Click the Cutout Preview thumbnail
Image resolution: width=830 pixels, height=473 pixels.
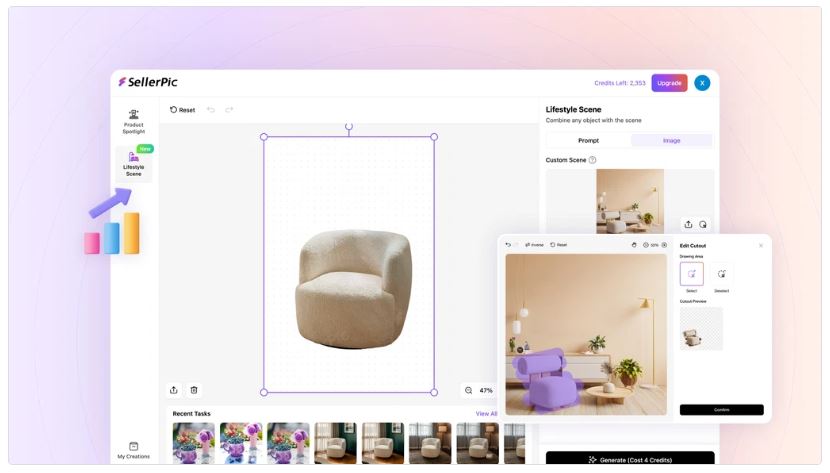click(701, 329)
